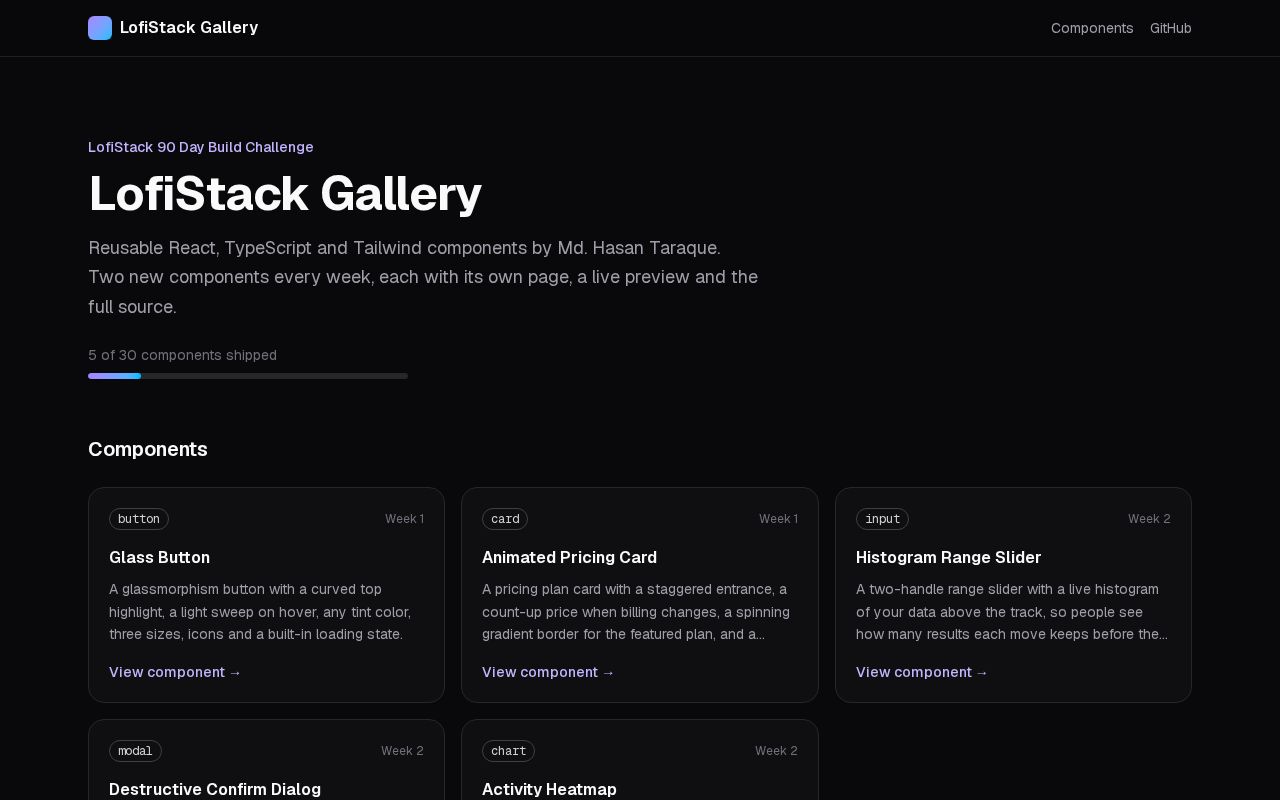Open the Destructive Confirm Dialog title
Screen dimensions: 1280x800
coord(215,789)
